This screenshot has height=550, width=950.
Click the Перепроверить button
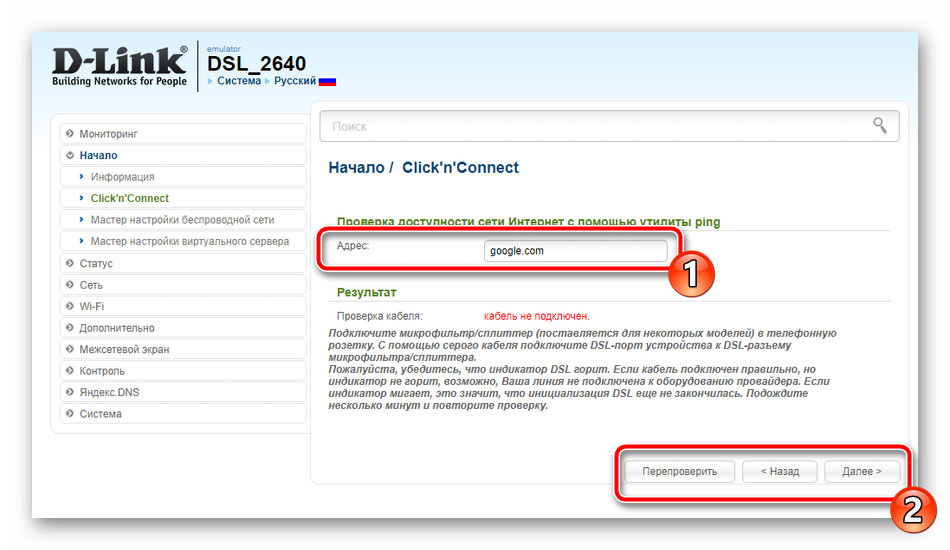(679, 471)
